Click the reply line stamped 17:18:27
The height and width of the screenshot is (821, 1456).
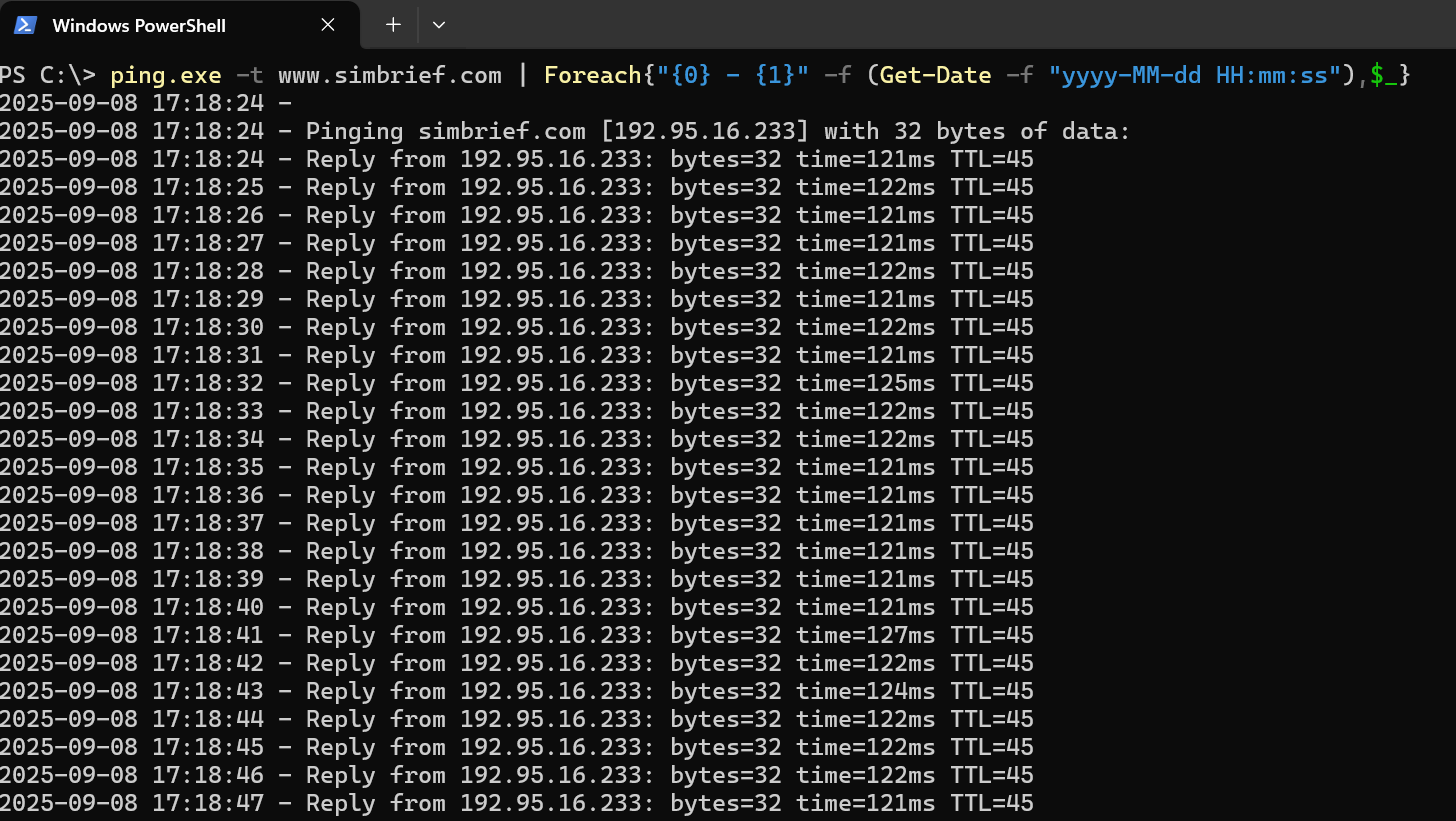[517, 243]
